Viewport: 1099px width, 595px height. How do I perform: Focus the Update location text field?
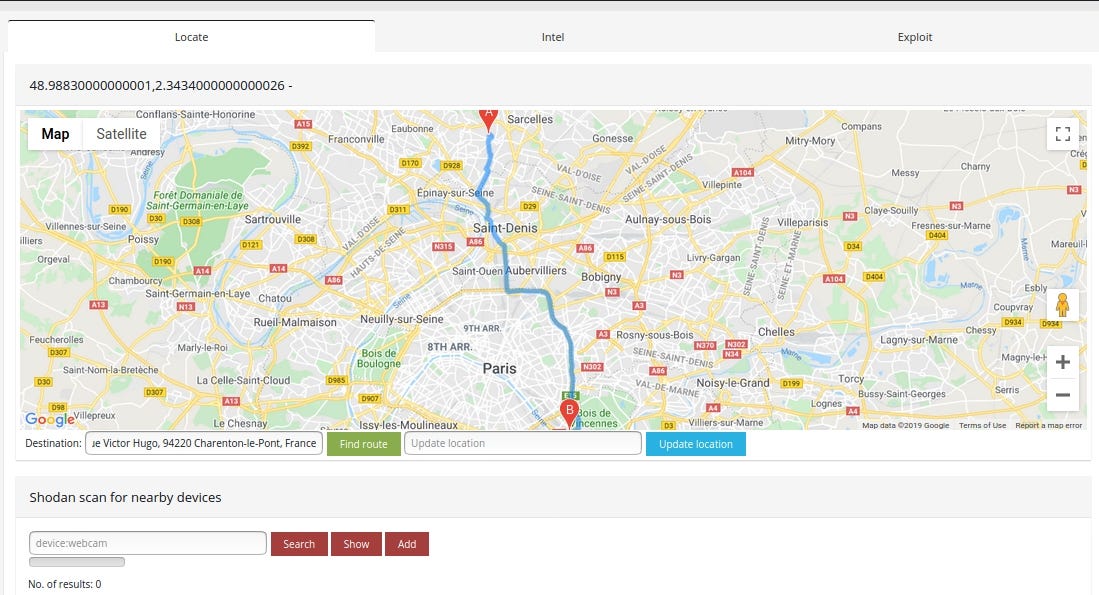coord(523,443)
